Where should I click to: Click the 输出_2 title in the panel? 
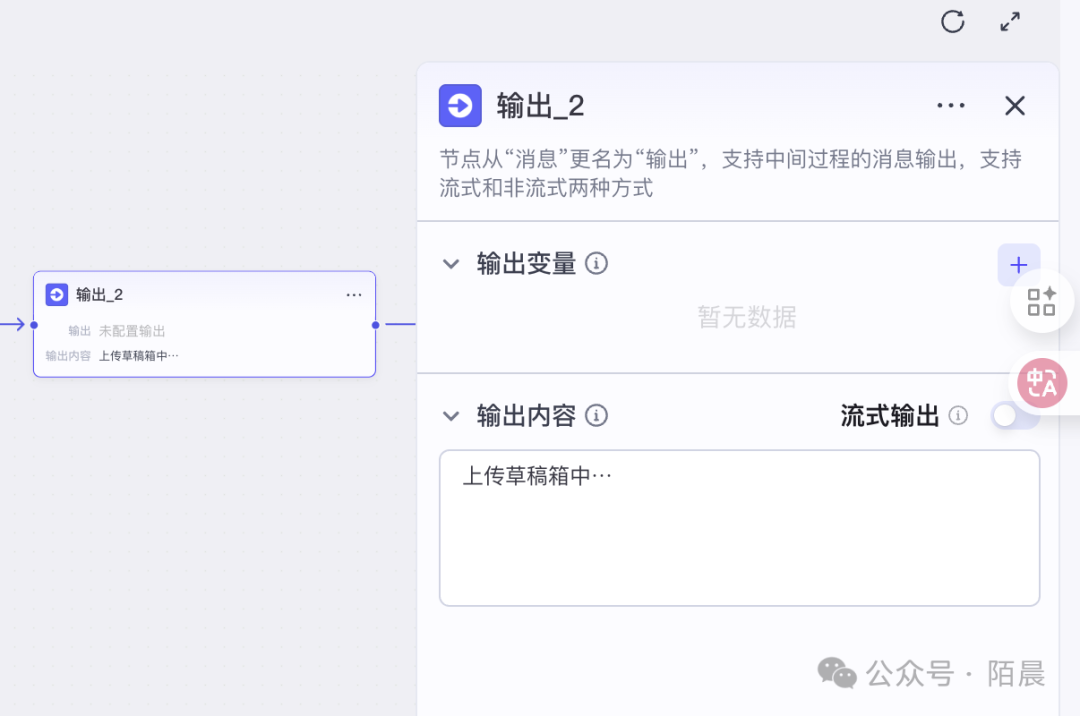click(540, 106)
